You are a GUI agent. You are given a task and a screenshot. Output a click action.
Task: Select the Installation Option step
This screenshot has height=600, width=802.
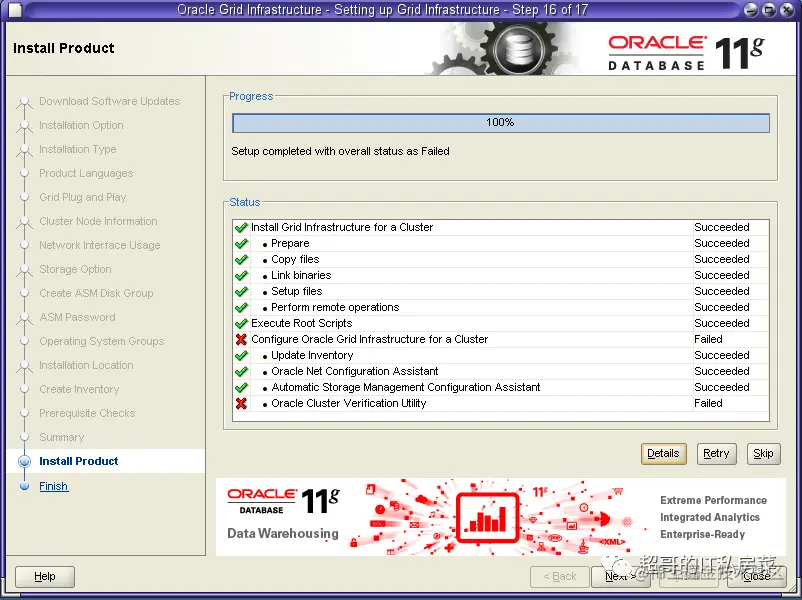[x=81, y=124]
